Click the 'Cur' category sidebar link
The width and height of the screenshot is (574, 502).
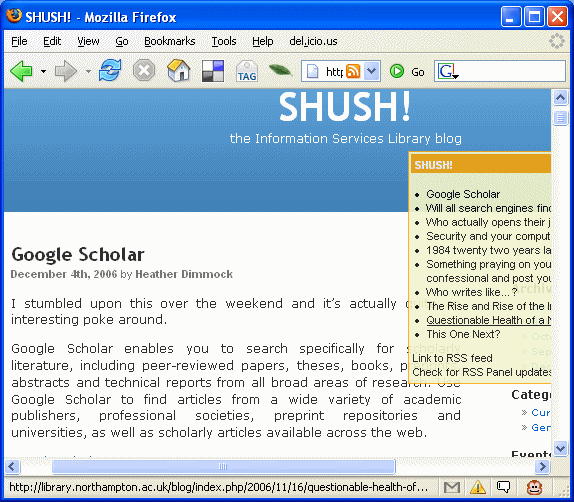coord(540,413)
